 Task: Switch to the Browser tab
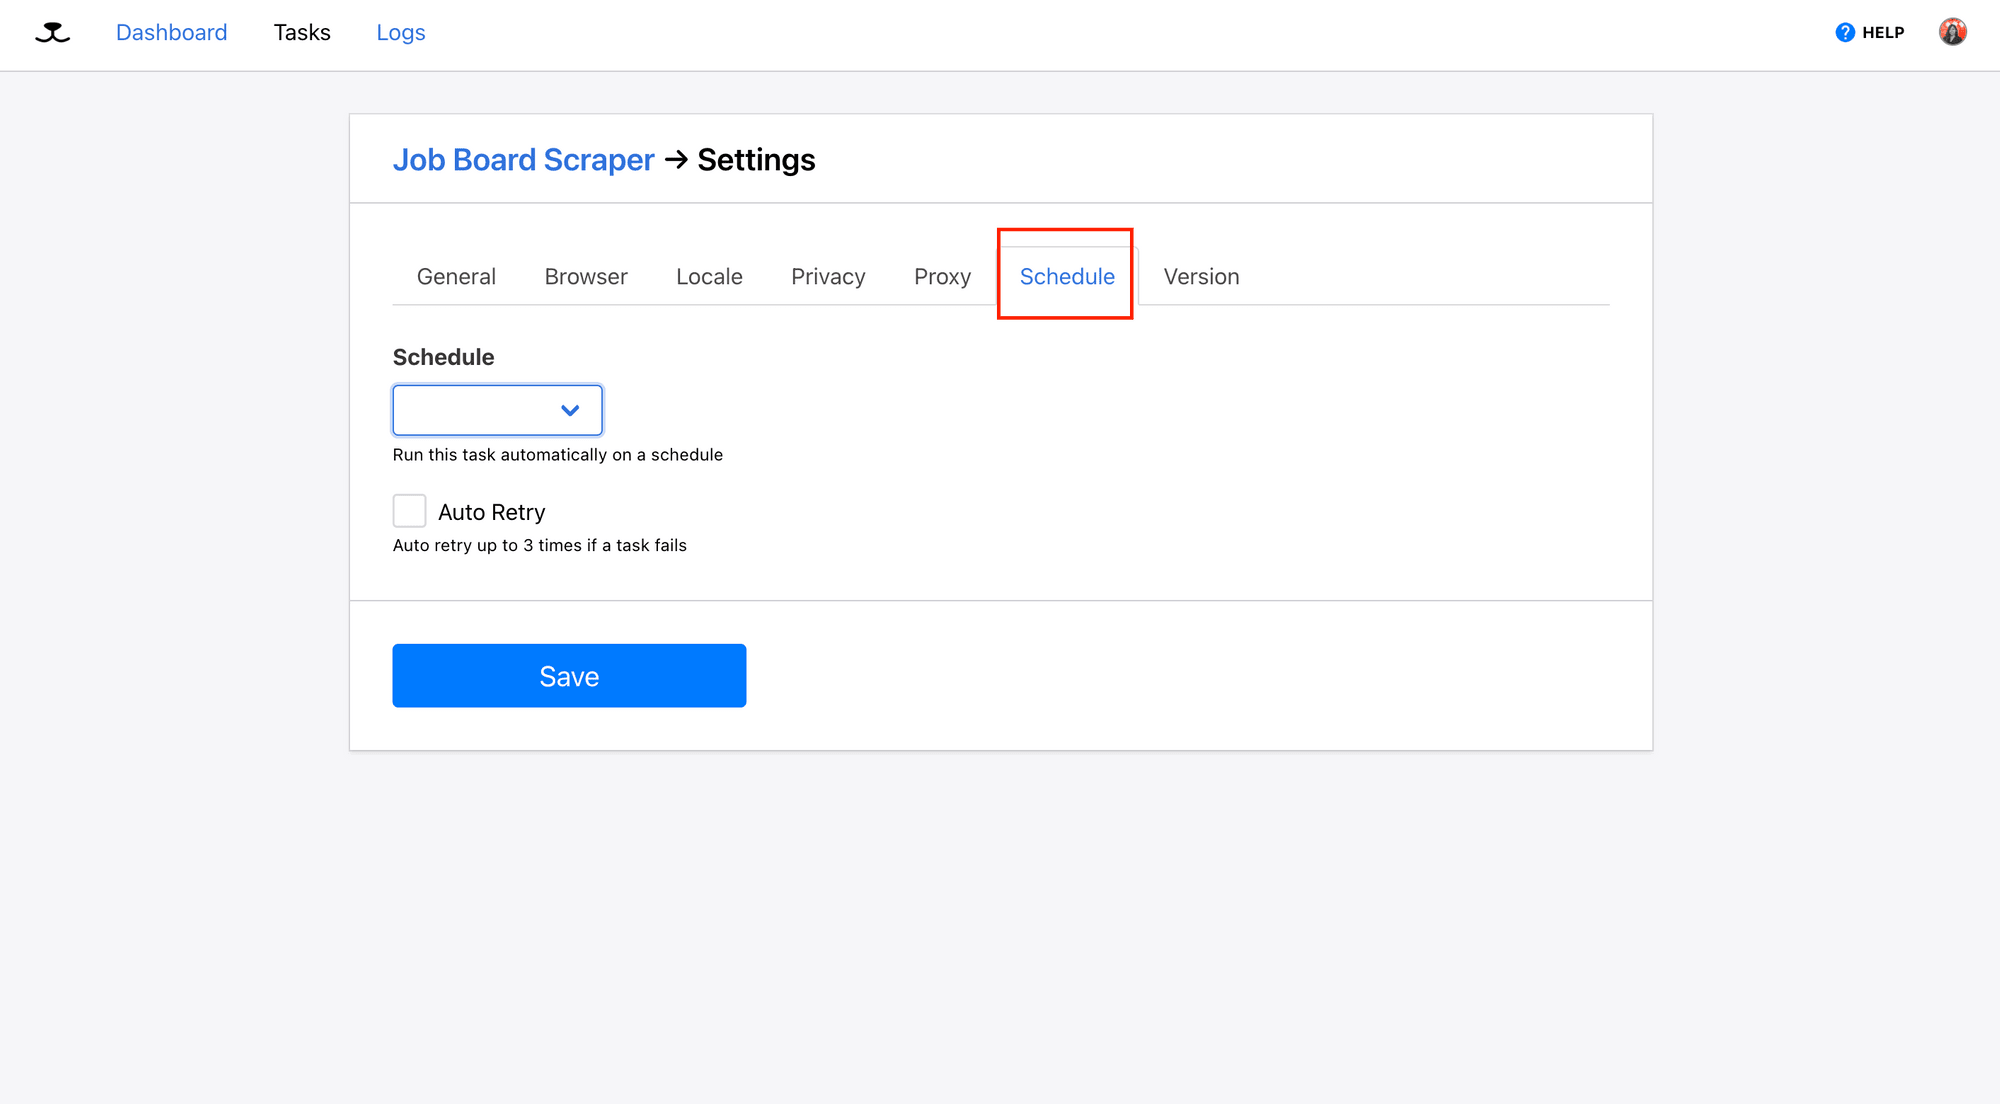pos(586,277)
